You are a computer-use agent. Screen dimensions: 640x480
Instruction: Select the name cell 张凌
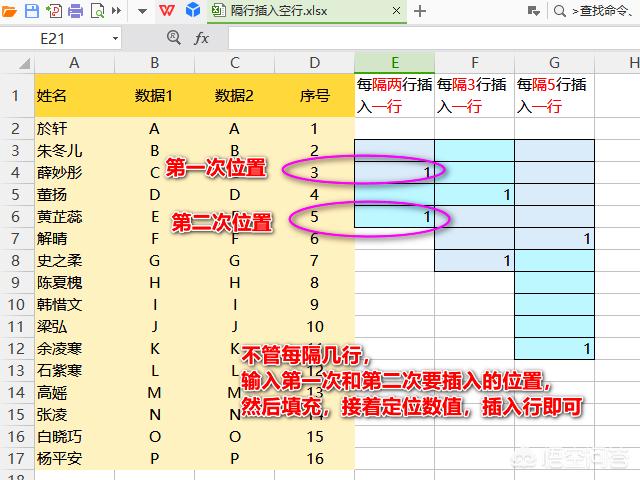(74, 415)
